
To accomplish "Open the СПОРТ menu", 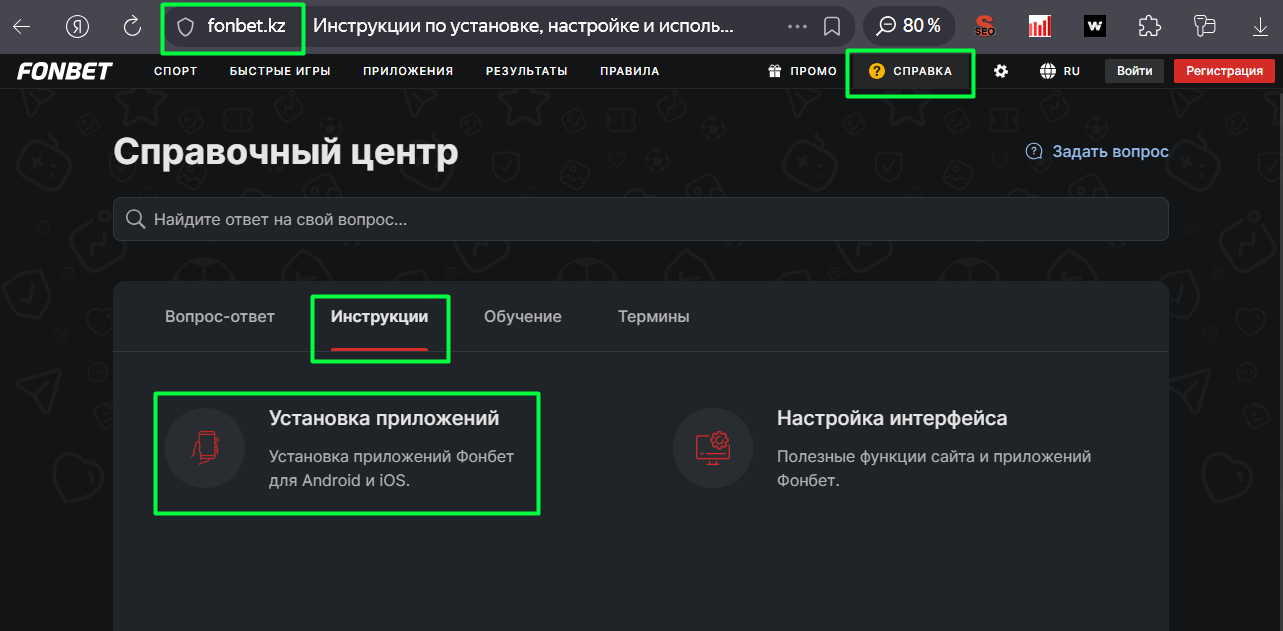I will coord(176,71).
